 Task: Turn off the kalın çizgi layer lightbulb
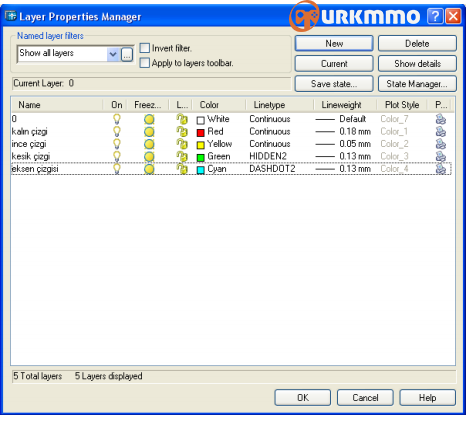(117, 132)
